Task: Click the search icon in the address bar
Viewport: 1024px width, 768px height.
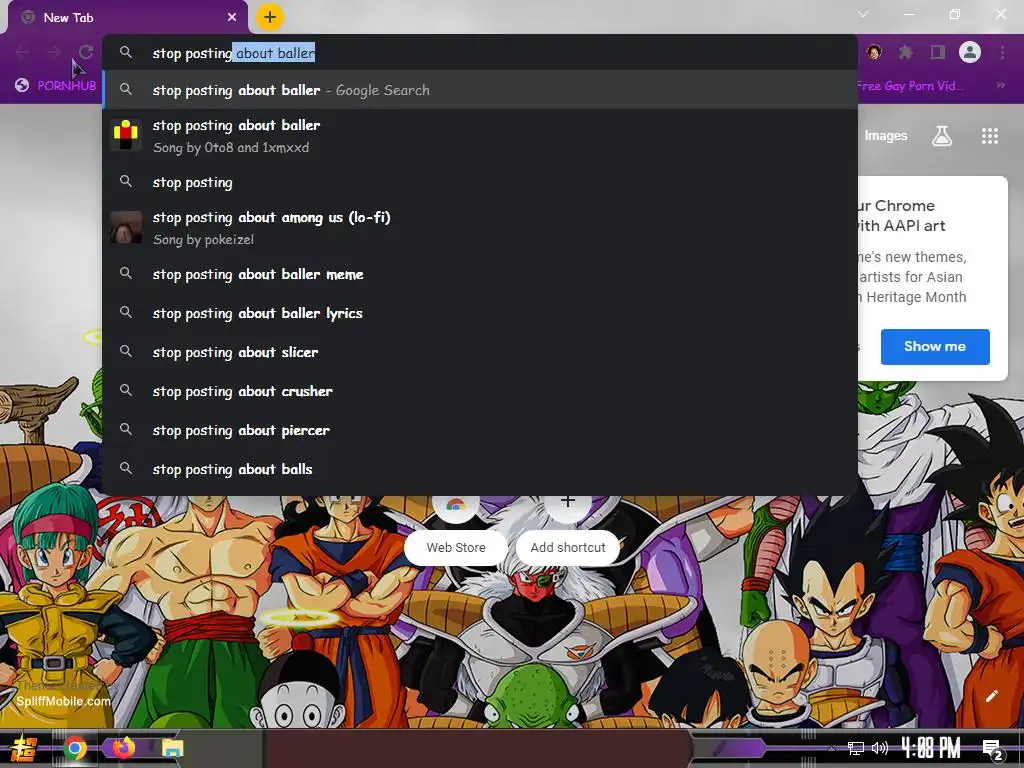Action: pyautogui.click(x=126, y=52)
